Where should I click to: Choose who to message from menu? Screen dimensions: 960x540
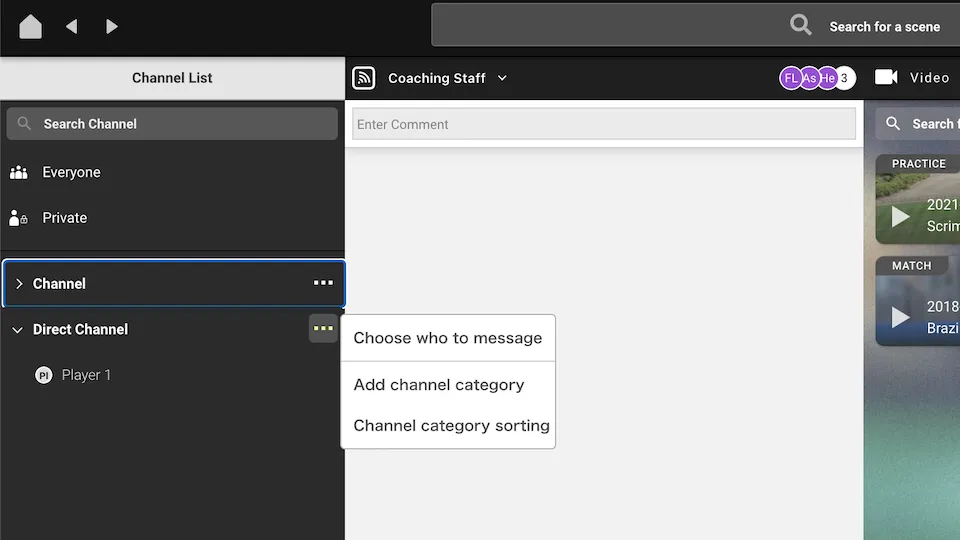click(x=448, y=338)
